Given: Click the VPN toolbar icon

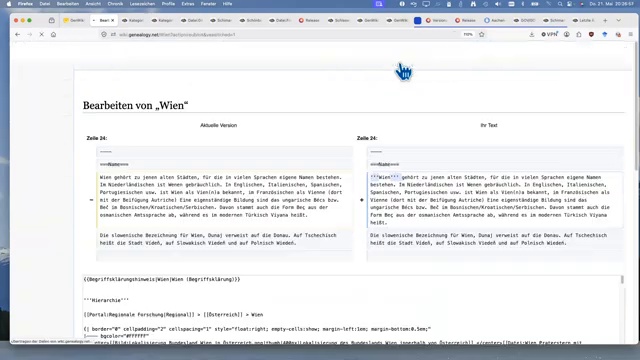Looking at the screenshot, I should [549, 35].
